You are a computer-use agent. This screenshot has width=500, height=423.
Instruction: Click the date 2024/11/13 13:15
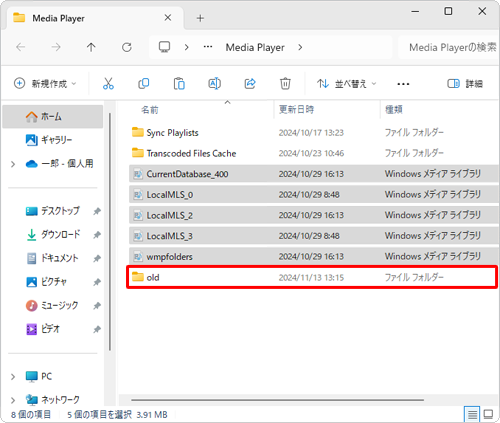click(311, 277)
